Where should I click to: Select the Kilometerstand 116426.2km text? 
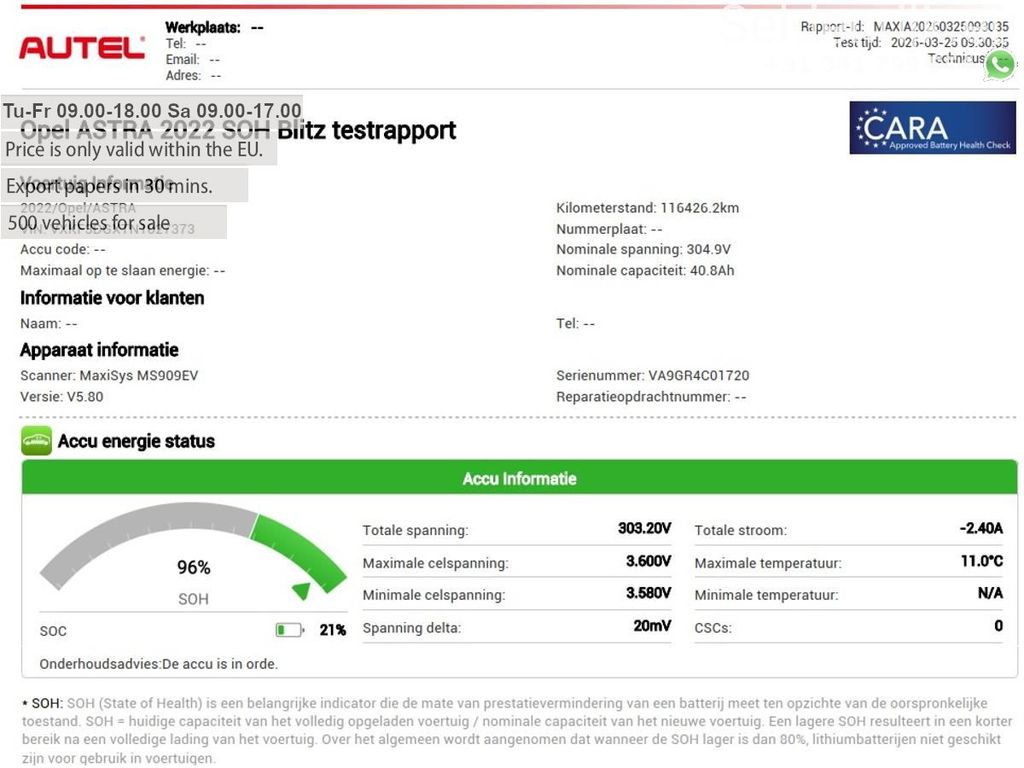click(647, 208)
